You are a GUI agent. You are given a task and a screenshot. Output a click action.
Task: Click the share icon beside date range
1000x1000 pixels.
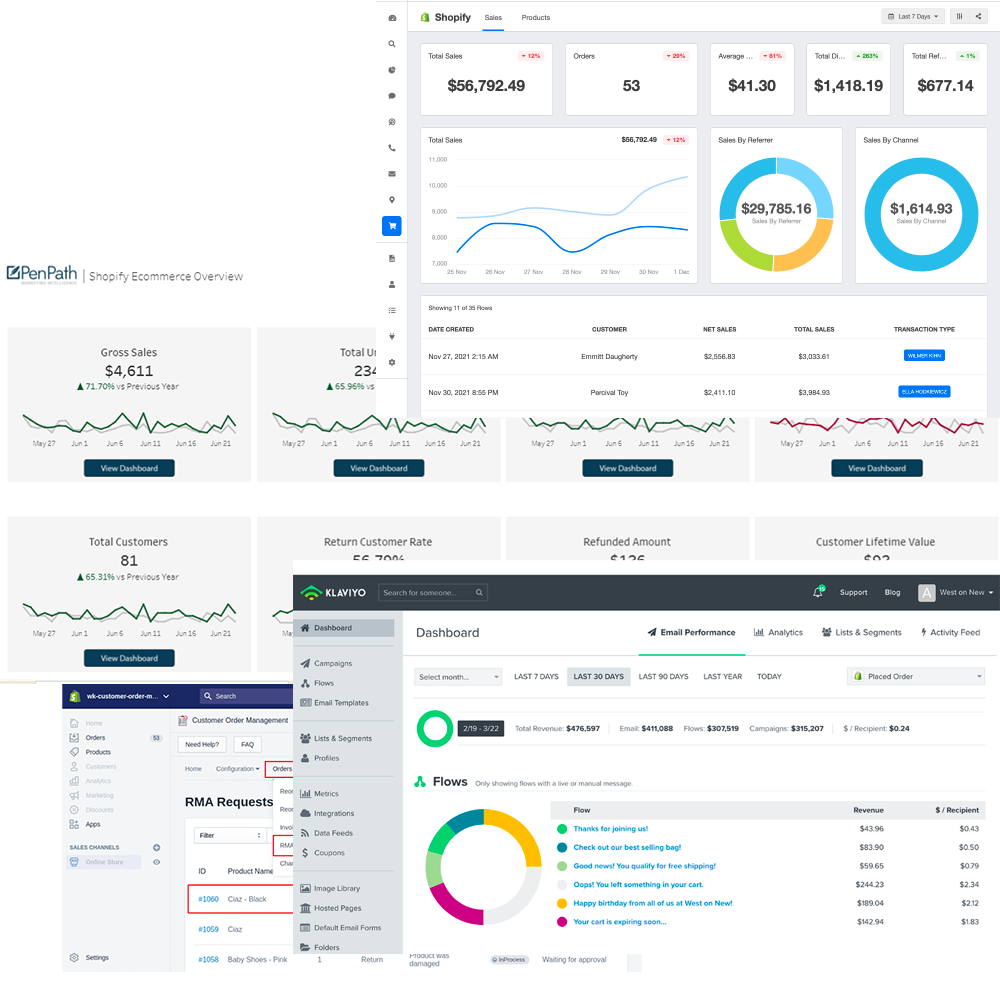pos(978,17)
